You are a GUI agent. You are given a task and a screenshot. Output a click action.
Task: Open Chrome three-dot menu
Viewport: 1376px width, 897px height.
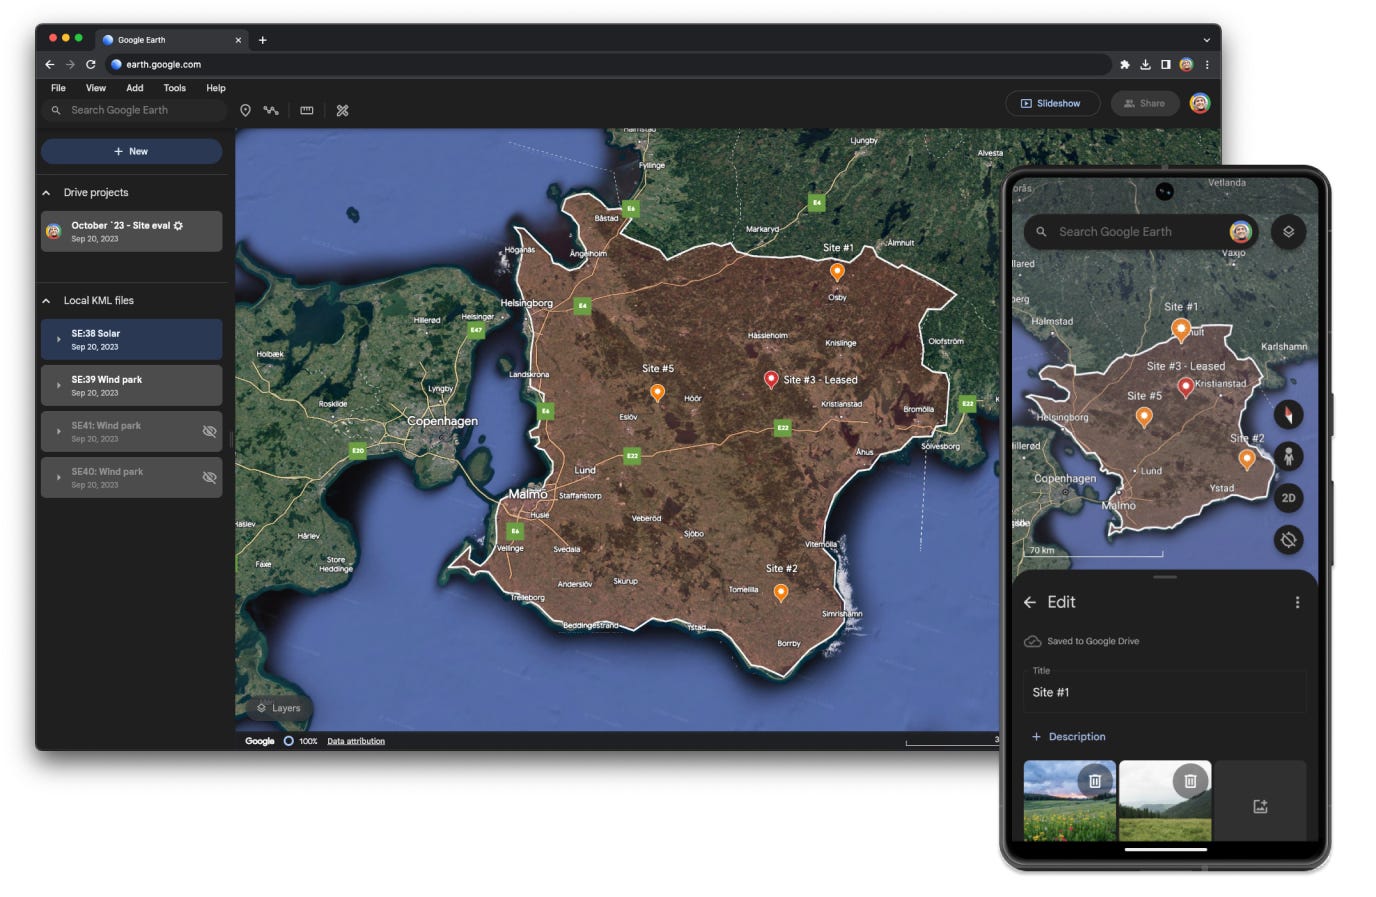click(1207, 64)
